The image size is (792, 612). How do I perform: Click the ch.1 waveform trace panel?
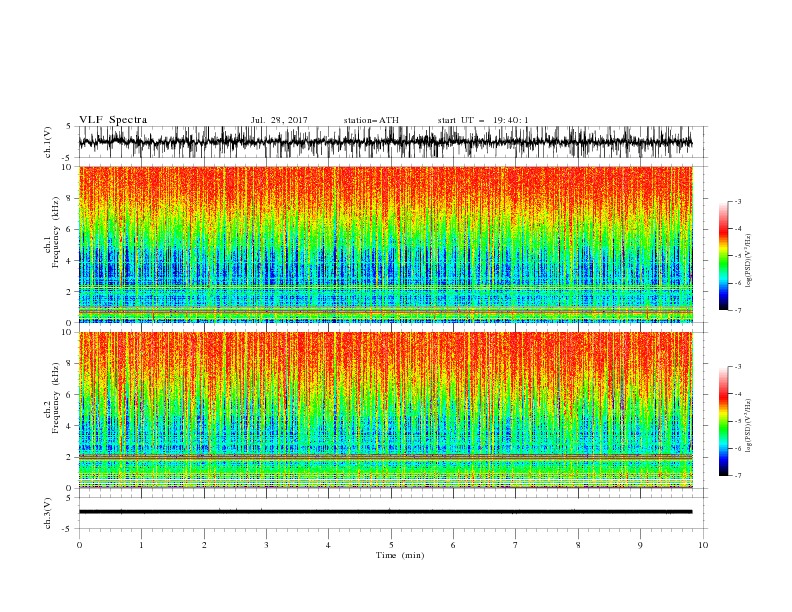click(x=392, y=142)
